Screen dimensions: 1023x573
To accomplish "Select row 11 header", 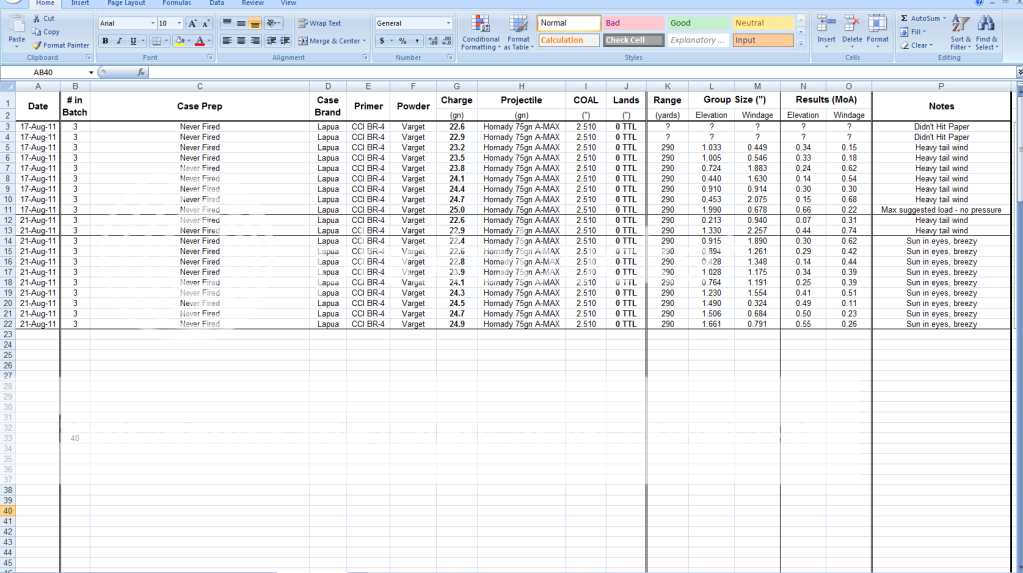I will point(8,210).
